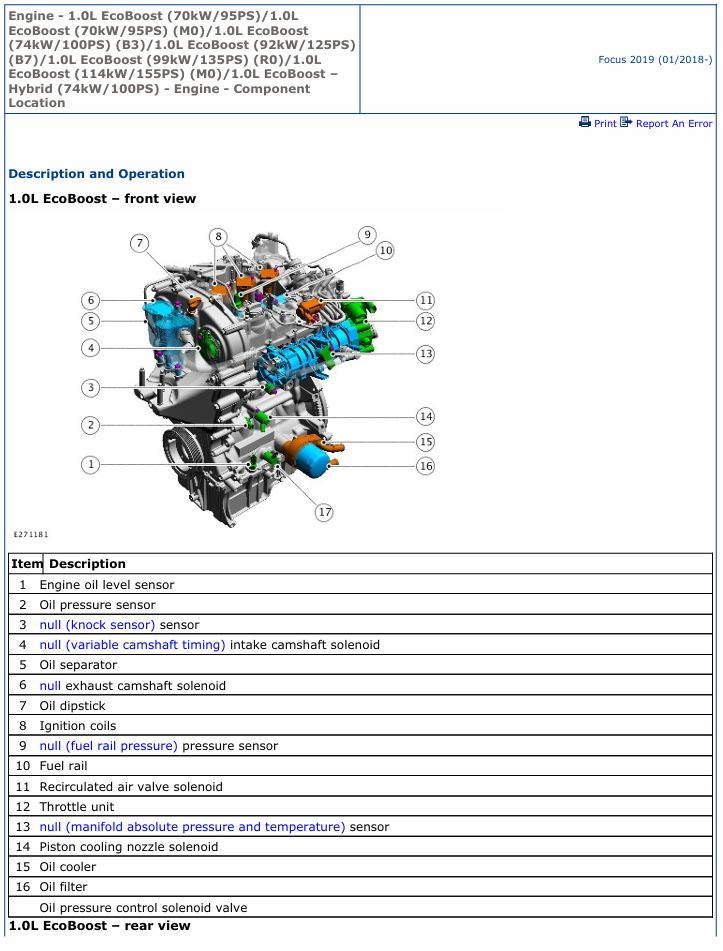Click the 'Piston cooling nozzle solenoid' row
Screen dimensions: 723x951
click(360, 847)
